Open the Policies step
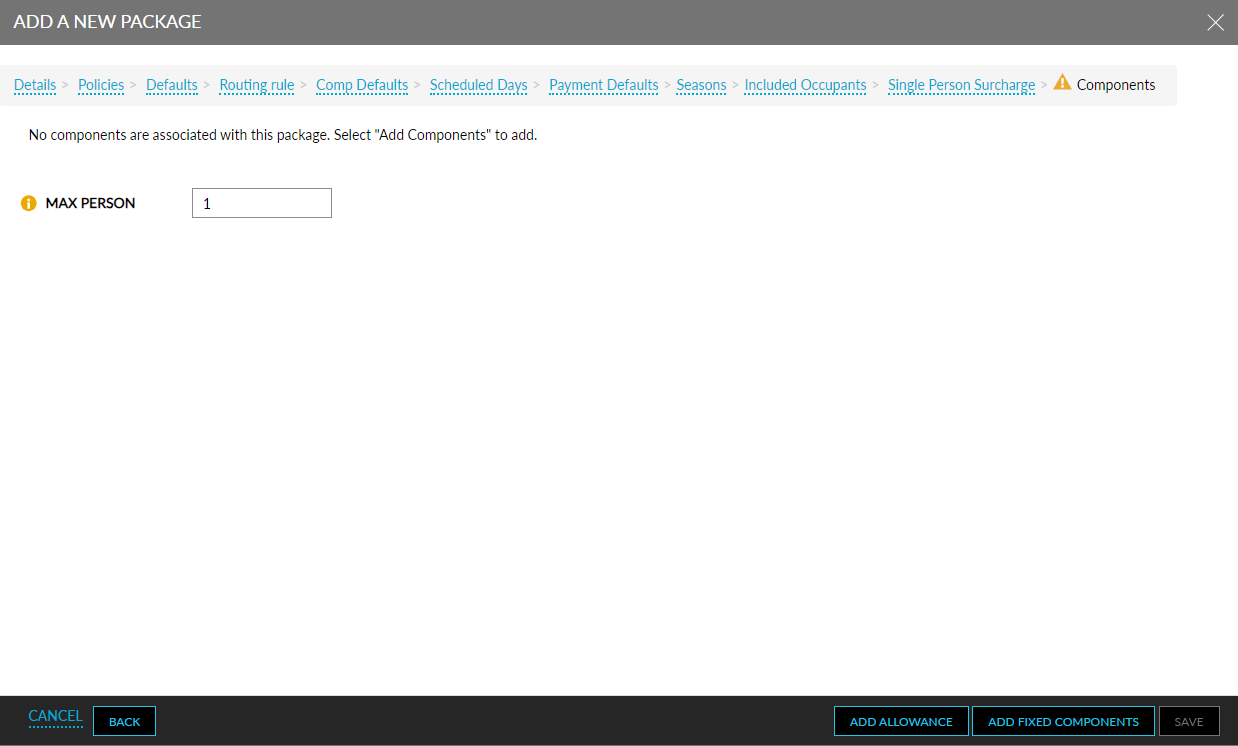Viewport: 1238px width, 746px height. (x=100, y=85)
